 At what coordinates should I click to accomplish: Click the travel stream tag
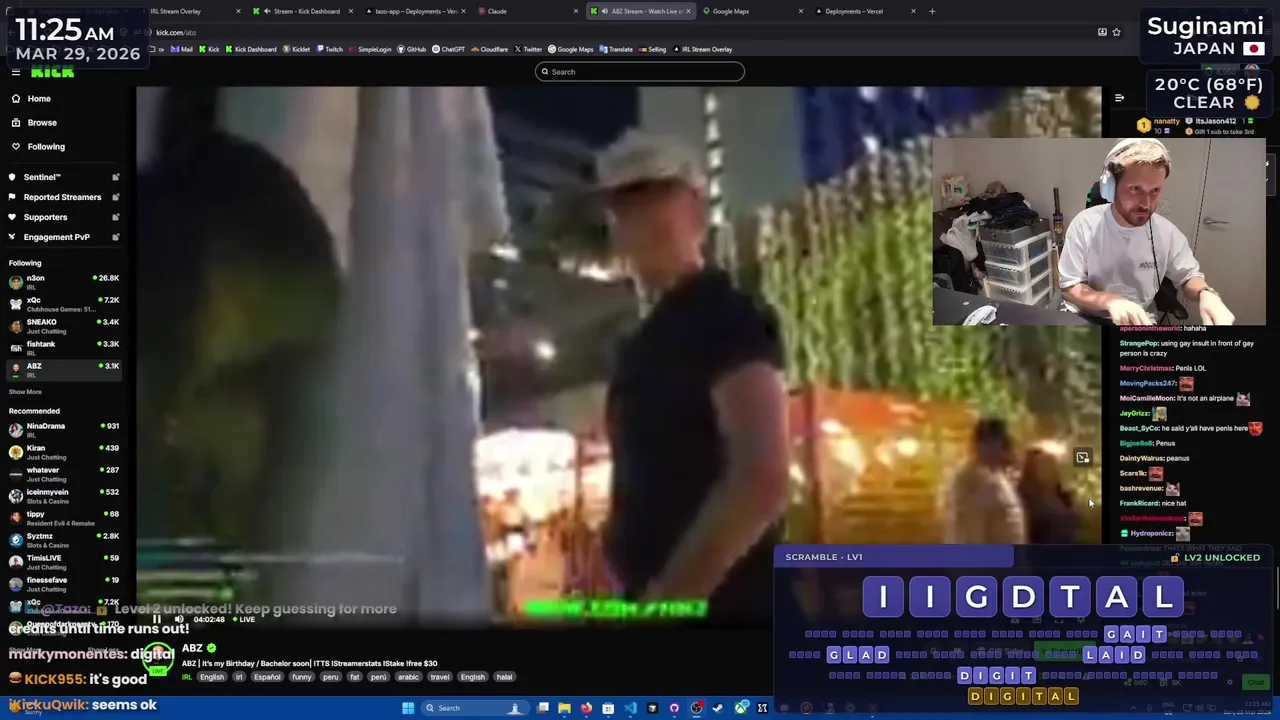point(440,677)
